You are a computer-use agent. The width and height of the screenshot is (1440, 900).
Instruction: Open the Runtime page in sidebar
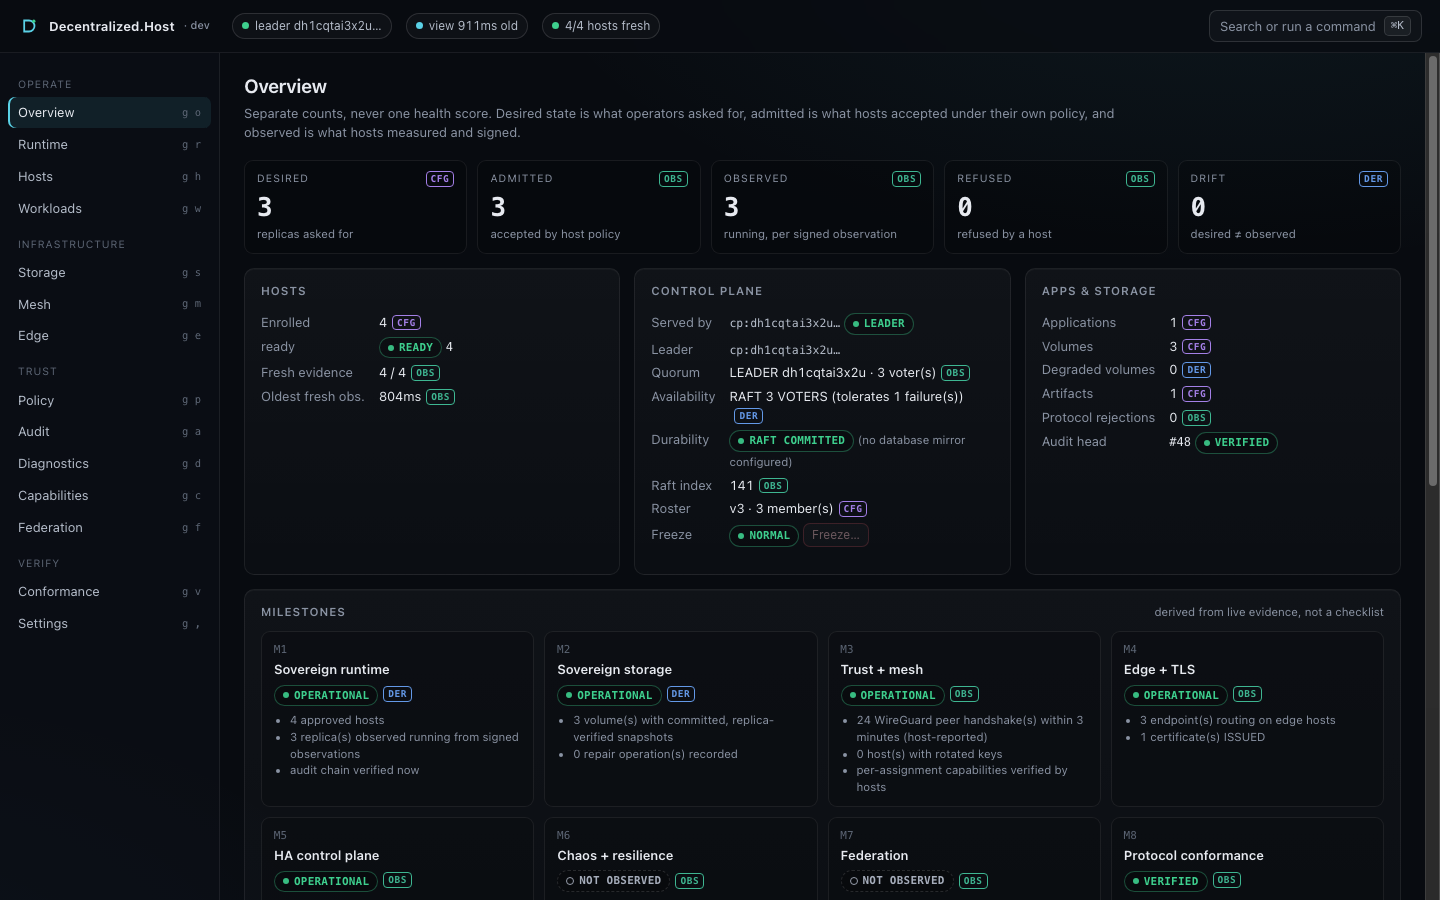pos(110,145)
